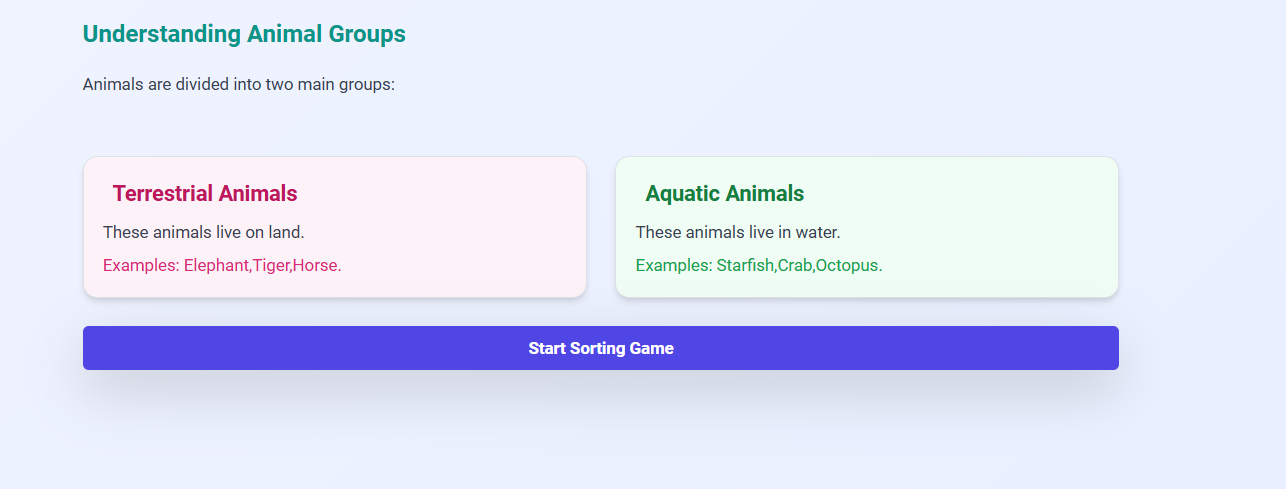Click the green 'Examples:' label
The width and height of the screenshot is (1286, 489).
click(674, 265)
